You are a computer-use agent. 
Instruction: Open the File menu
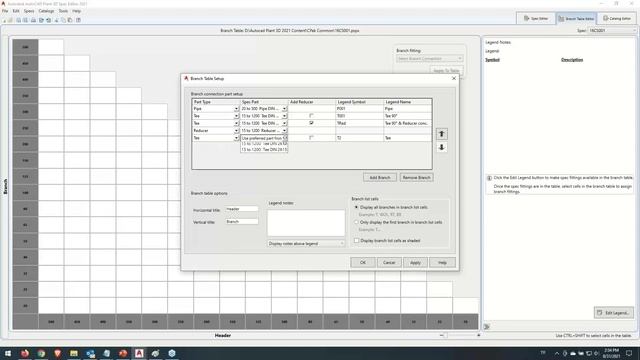[5, 11]
